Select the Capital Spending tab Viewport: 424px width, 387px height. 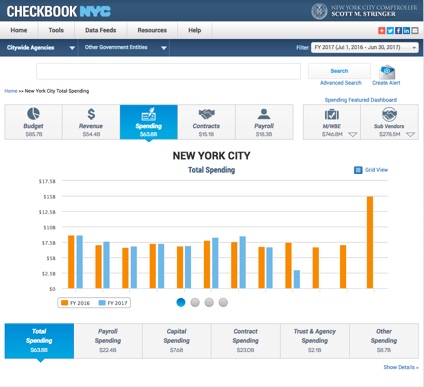pyautogui.click(x=177, y=341)
